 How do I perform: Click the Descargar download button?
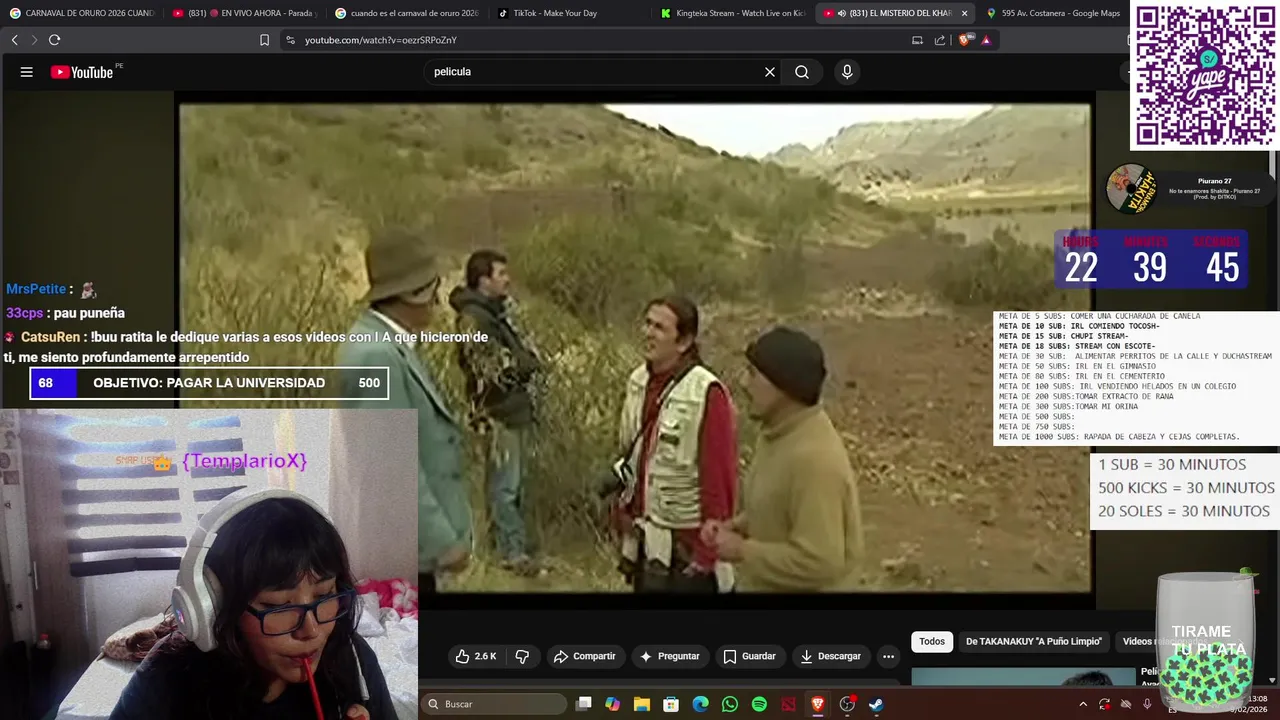[830, 656]
